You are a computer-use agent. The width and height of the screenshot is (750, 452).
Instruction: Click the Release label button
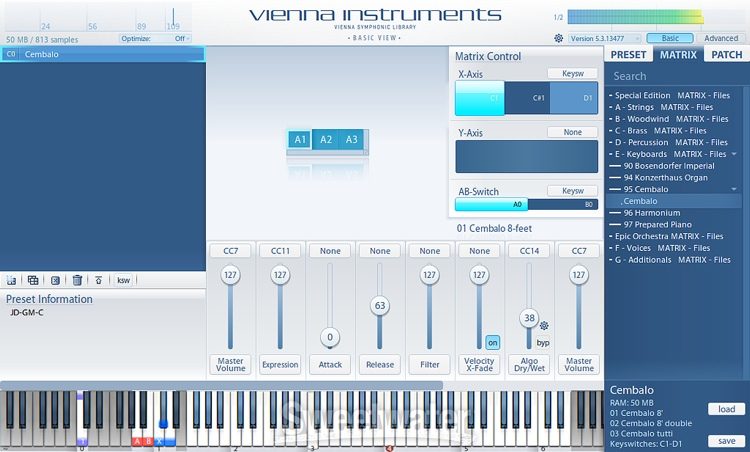click(380, 364)
